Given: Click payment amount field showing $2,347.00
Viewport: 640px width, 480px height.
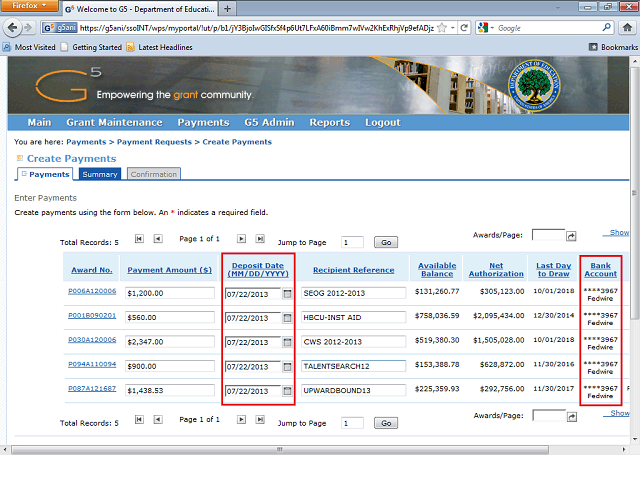Looking at the screenshot, I should click(x=168, y=341).
